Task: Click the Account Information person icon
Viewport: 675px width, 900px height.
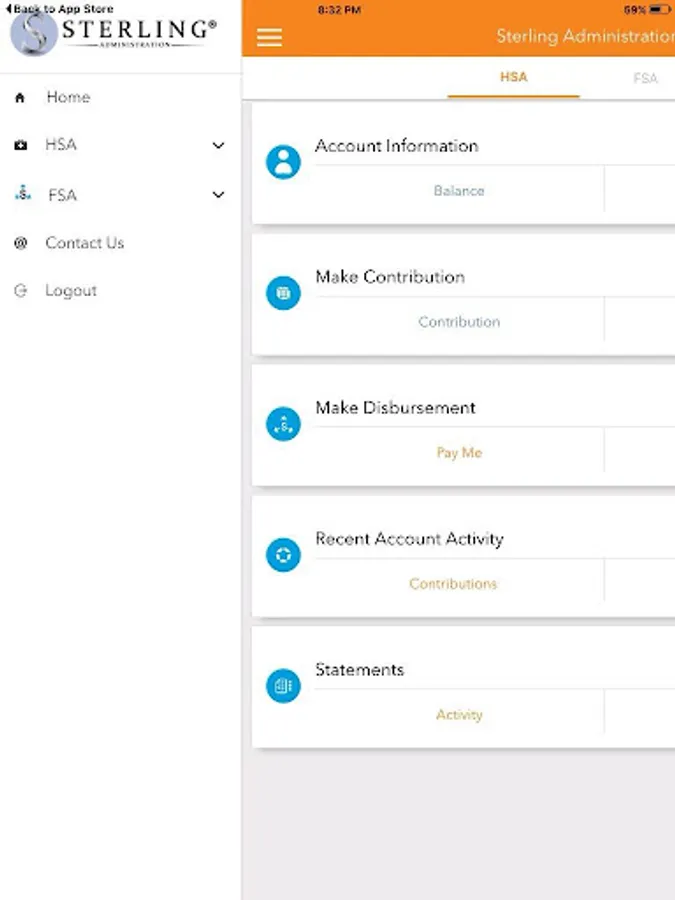Action: coord(284,162)
